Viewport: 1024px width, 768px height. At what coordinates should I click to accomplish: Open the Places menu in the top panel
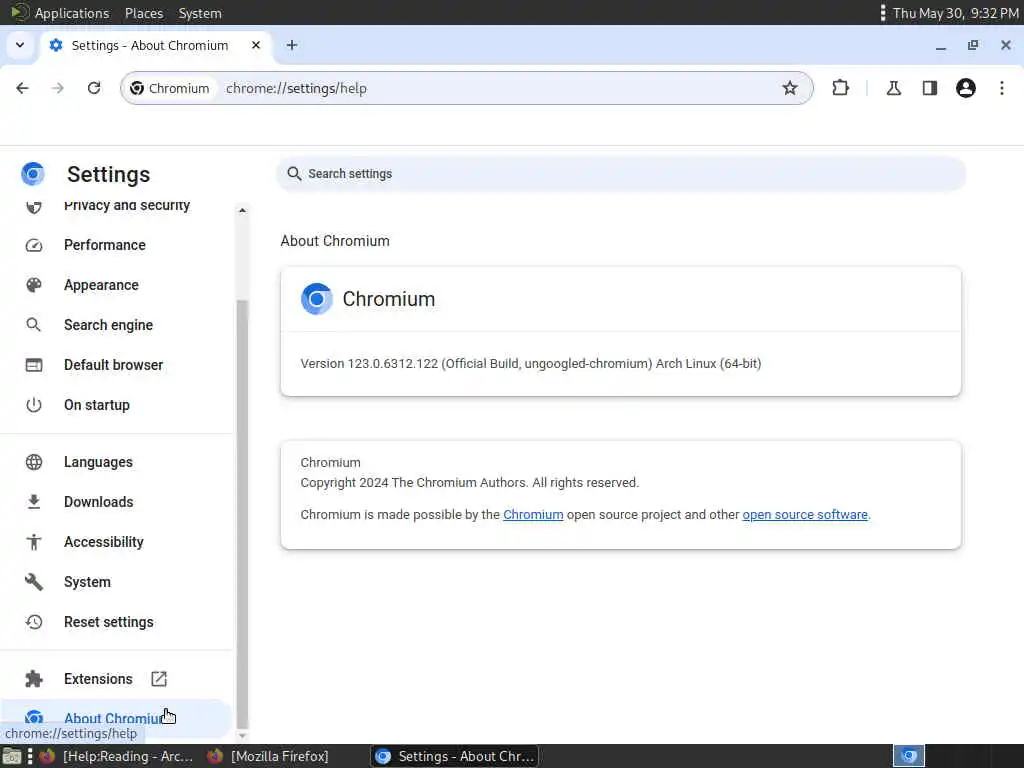tap(144, 13)
